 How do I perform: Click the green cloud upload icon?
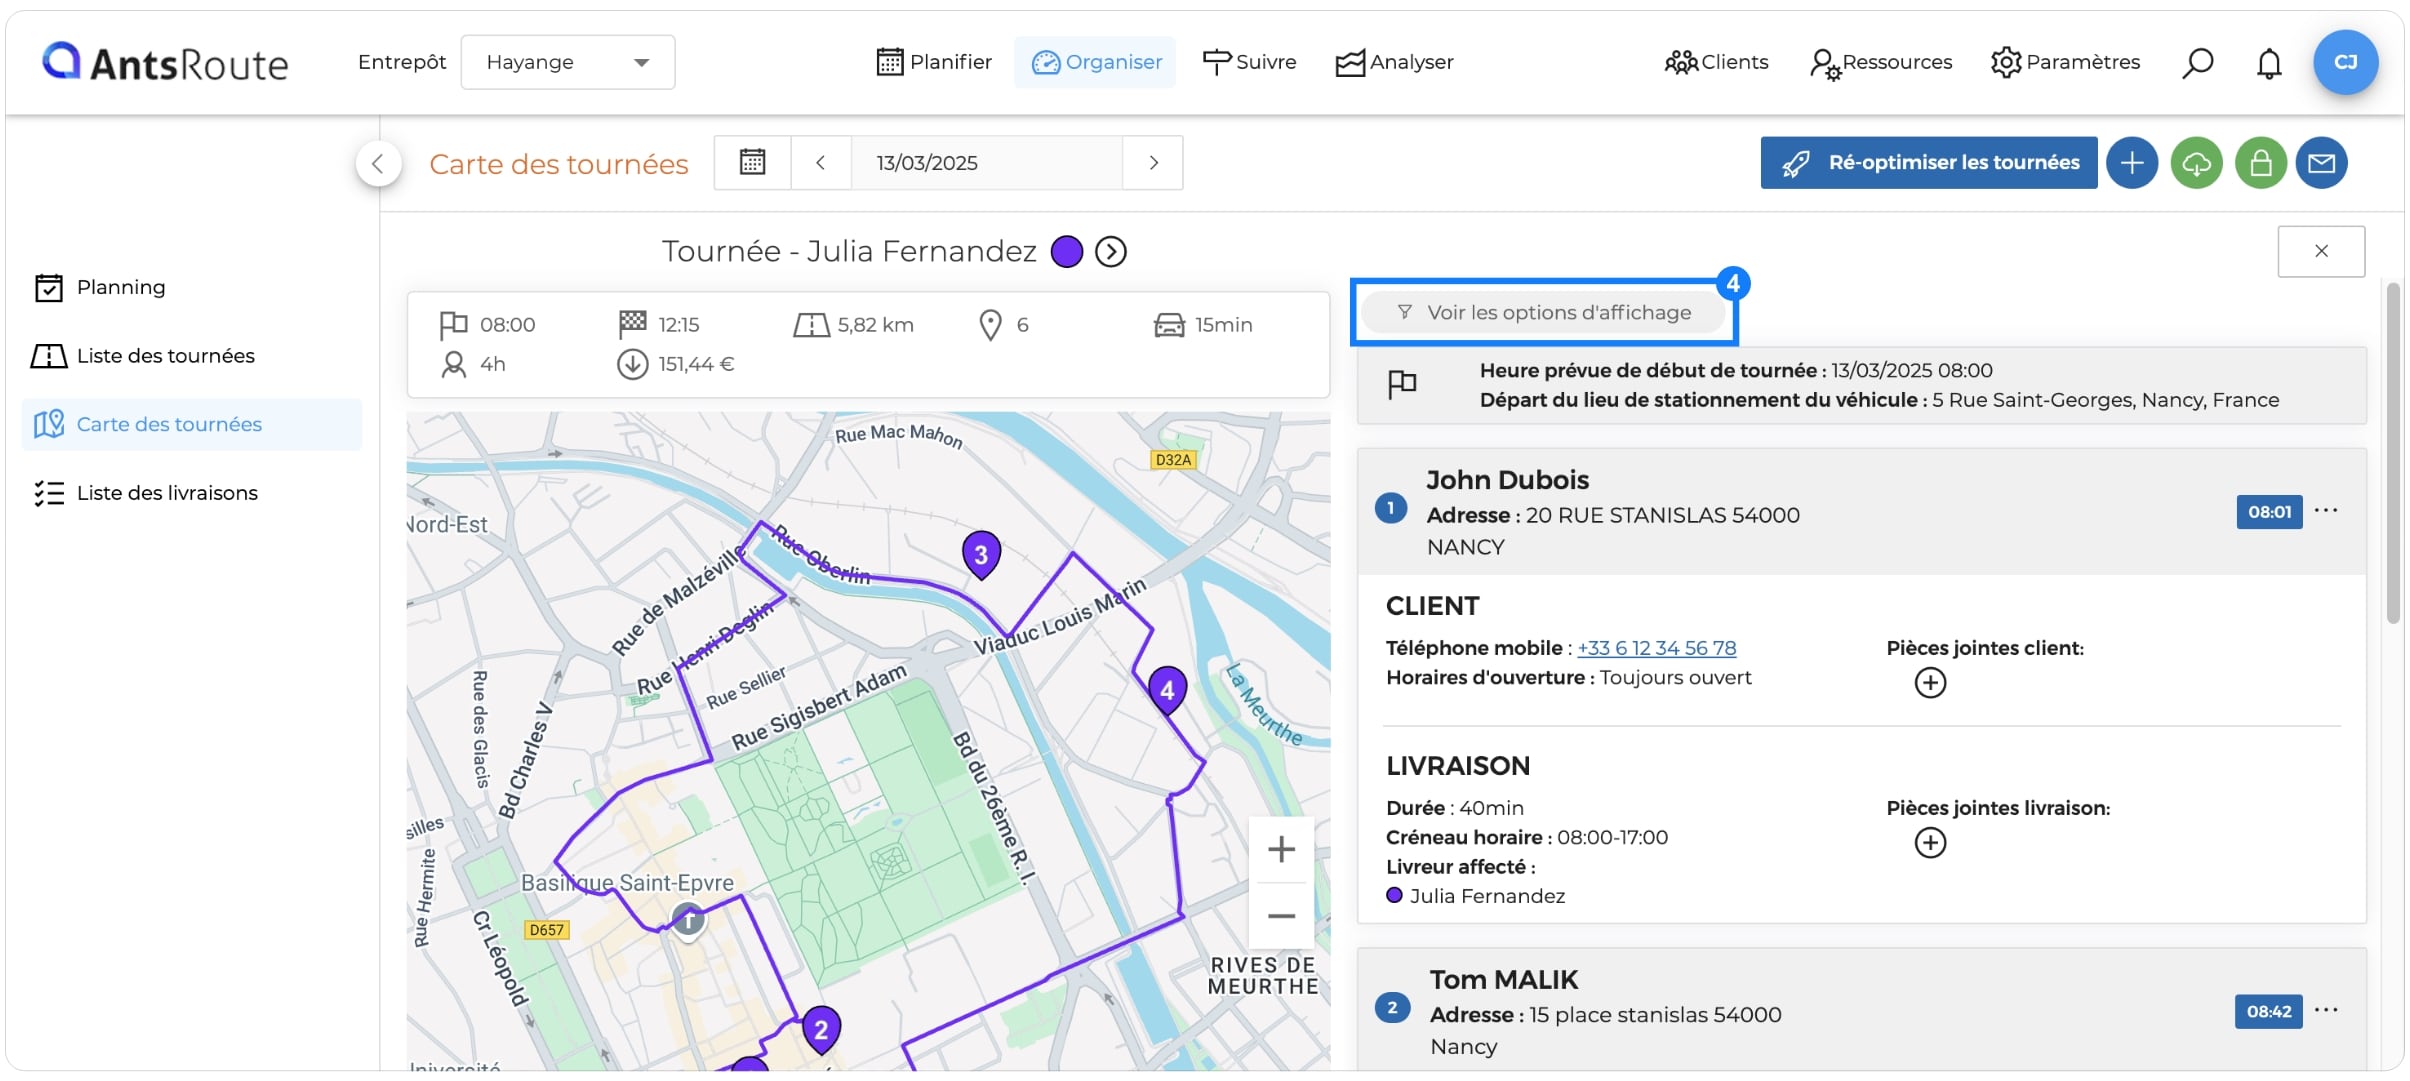point(2196,162)
